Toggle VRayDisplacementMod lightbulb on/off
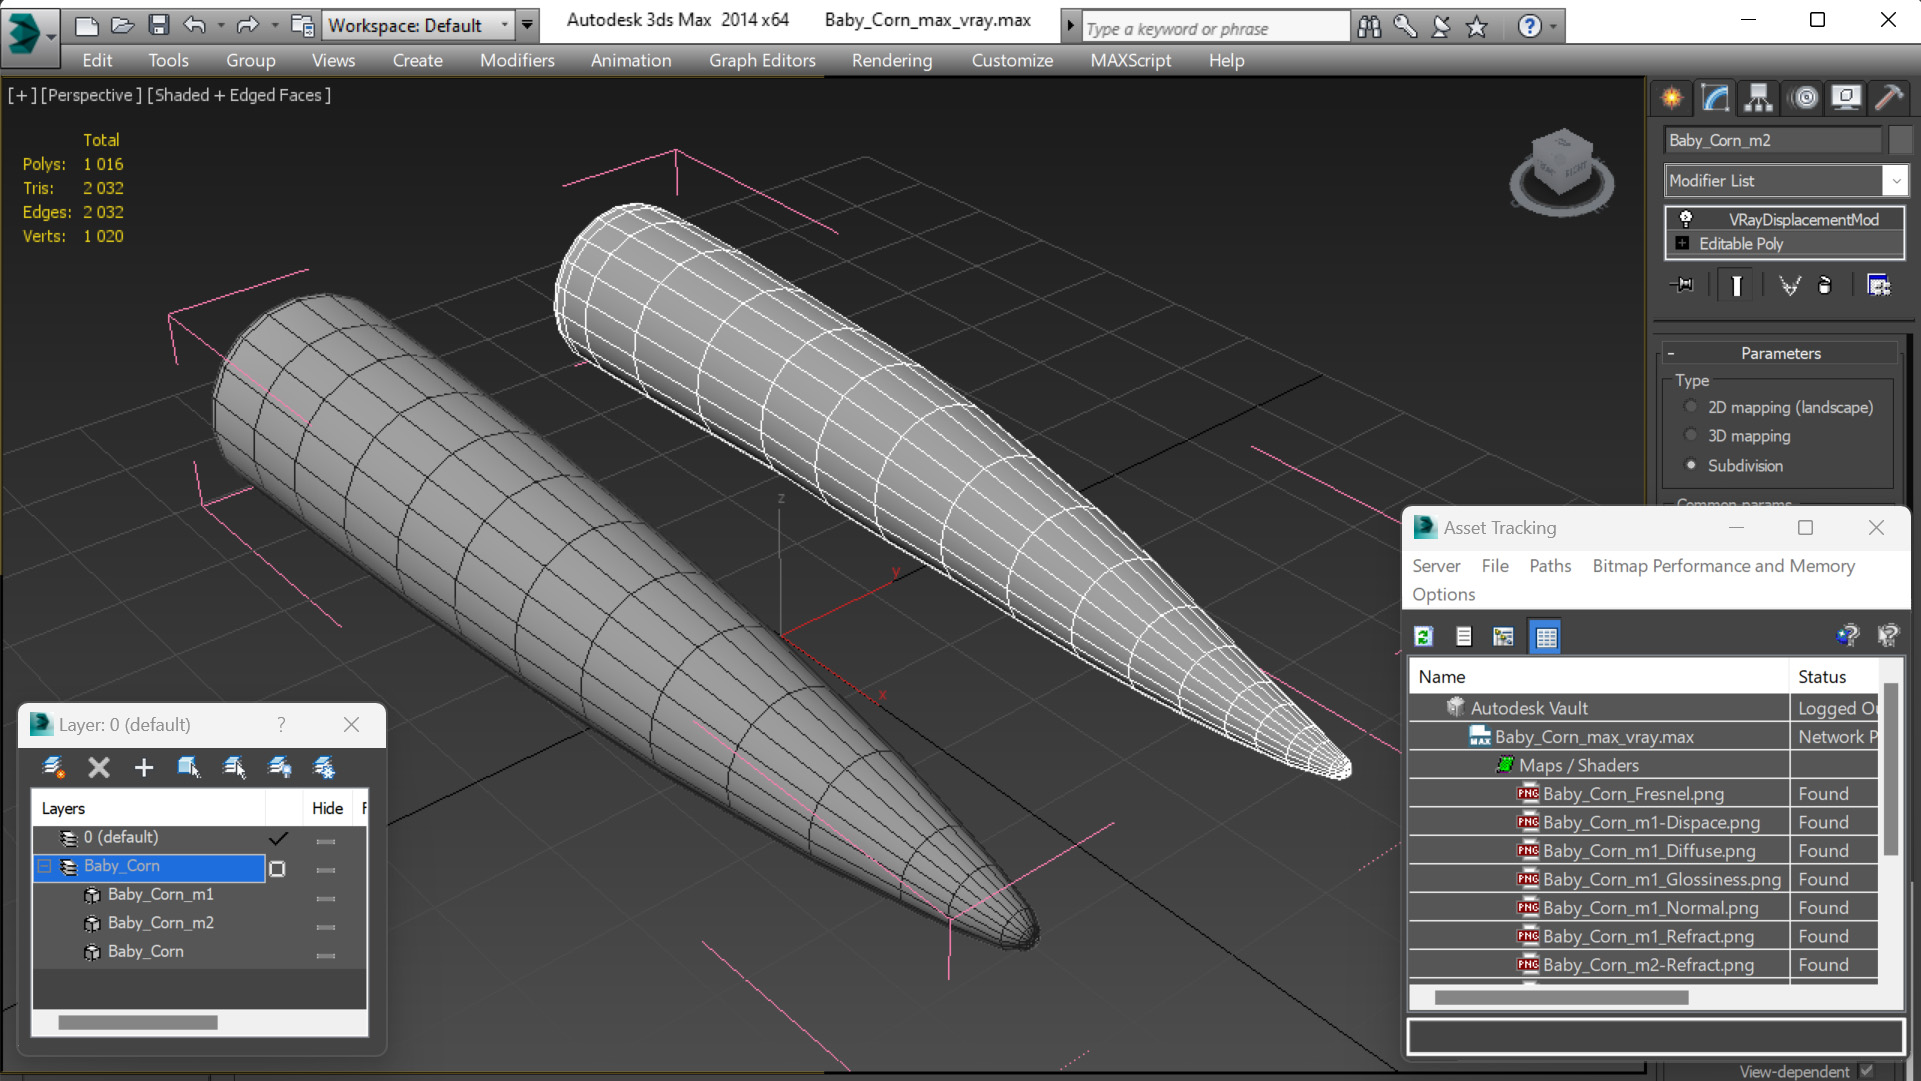Viewport: 1921px width, 1081px height. (1686, 218)
